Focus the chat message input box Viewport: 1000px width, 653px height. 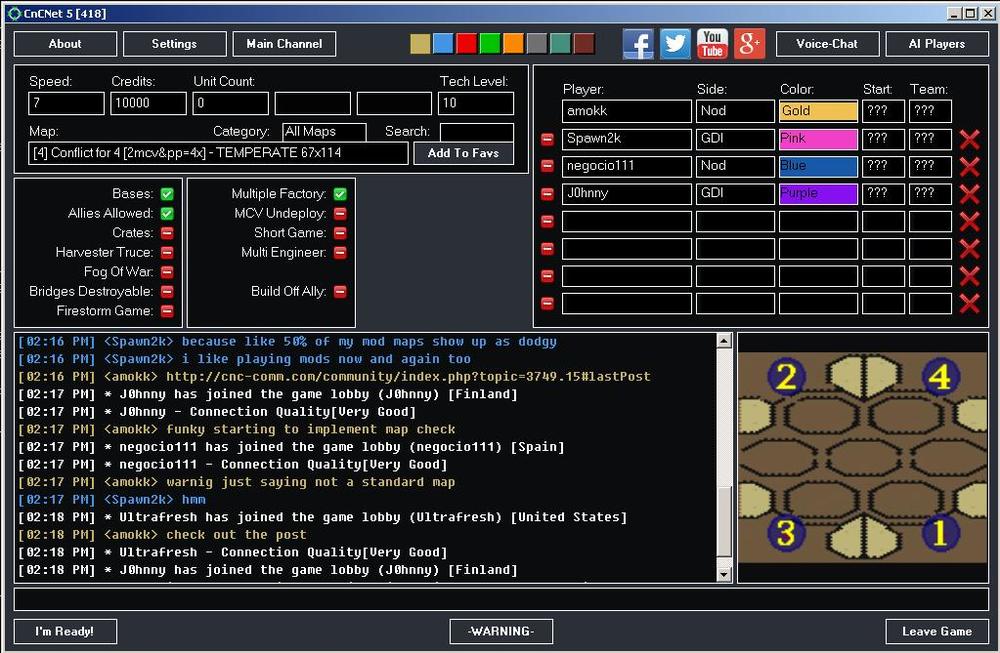tap(501, 599)
